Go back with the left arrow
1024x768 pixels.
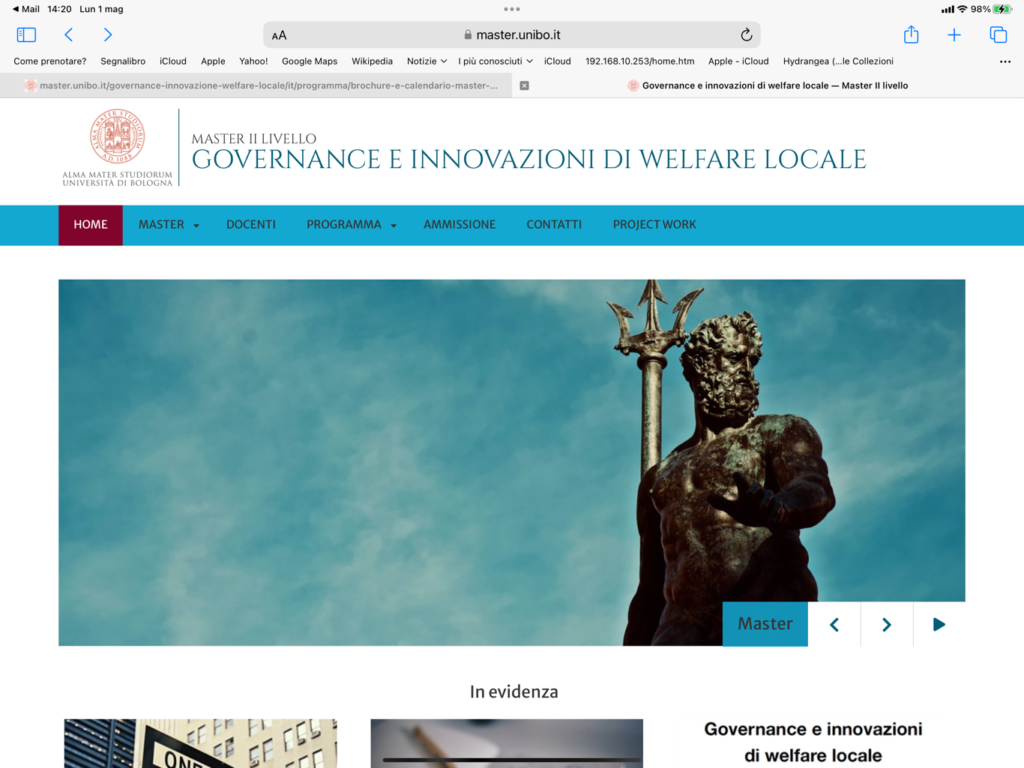(69, 35)
